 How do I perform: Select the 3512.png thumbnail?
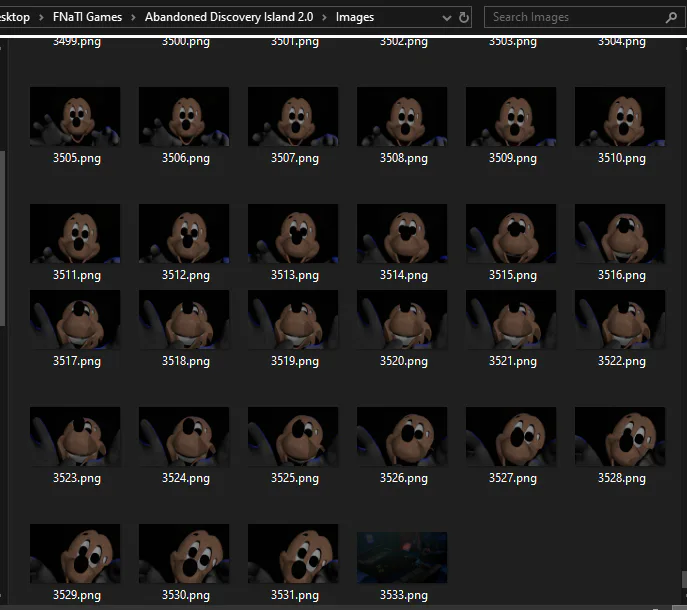coord(184,234)
